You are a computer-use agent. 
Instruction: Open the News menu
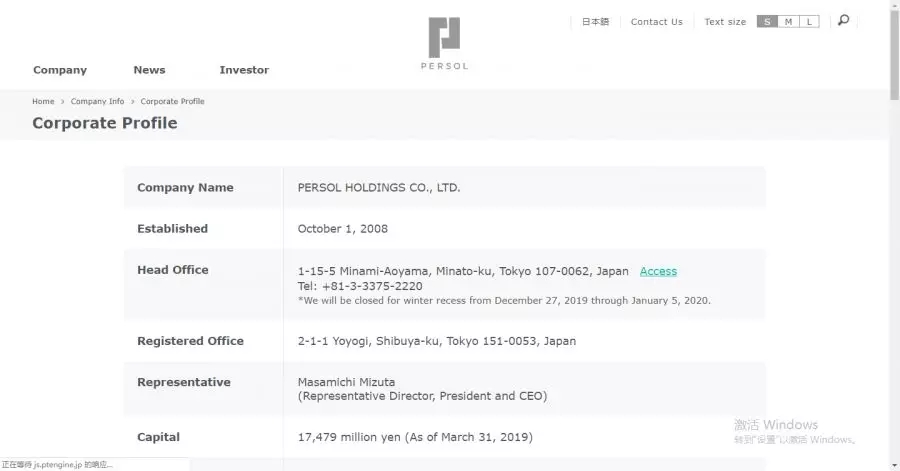pyautogui.click(x=149, y=70)
